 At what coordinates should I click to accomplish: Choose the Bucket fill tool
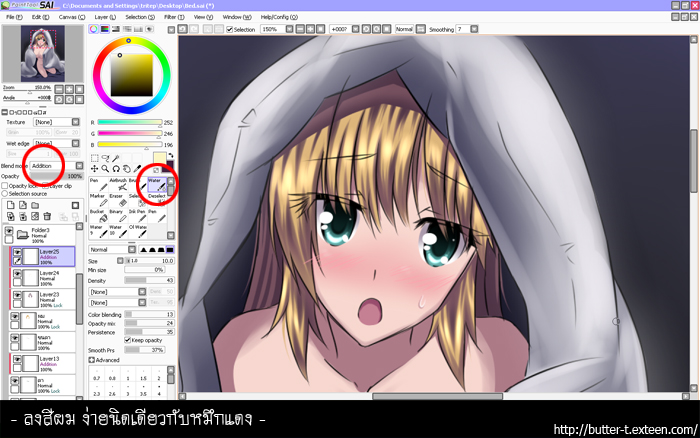99,216
